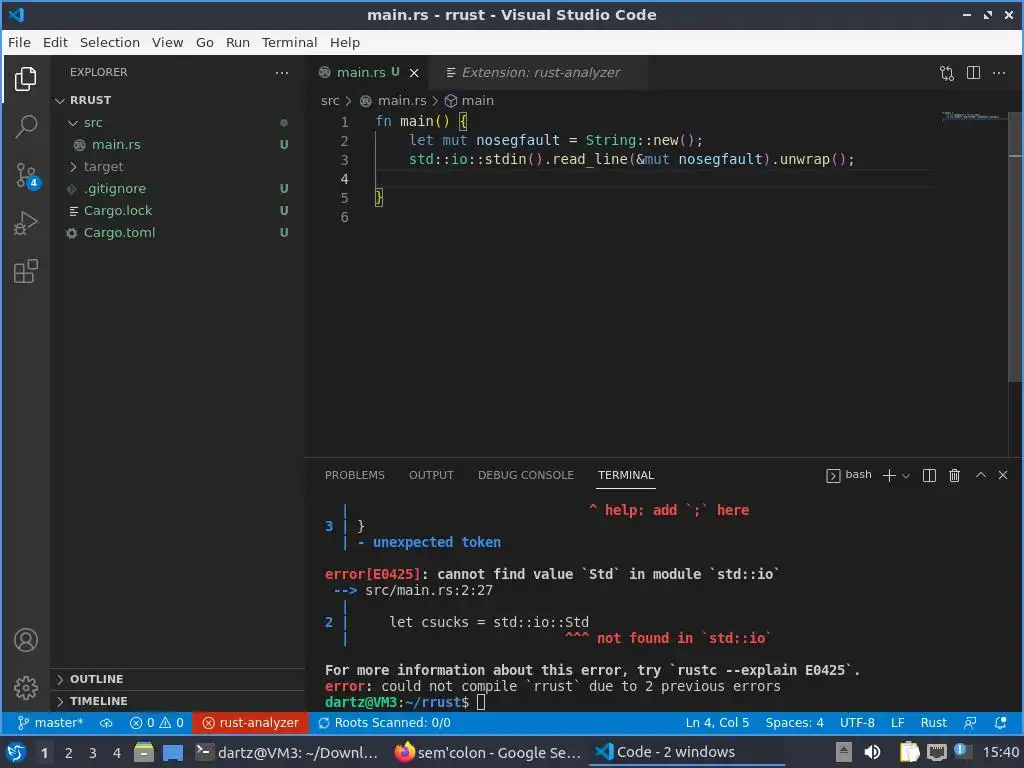1024x768 pixels.
Task: Click the code minimap thumbnail
Action: 972,116
